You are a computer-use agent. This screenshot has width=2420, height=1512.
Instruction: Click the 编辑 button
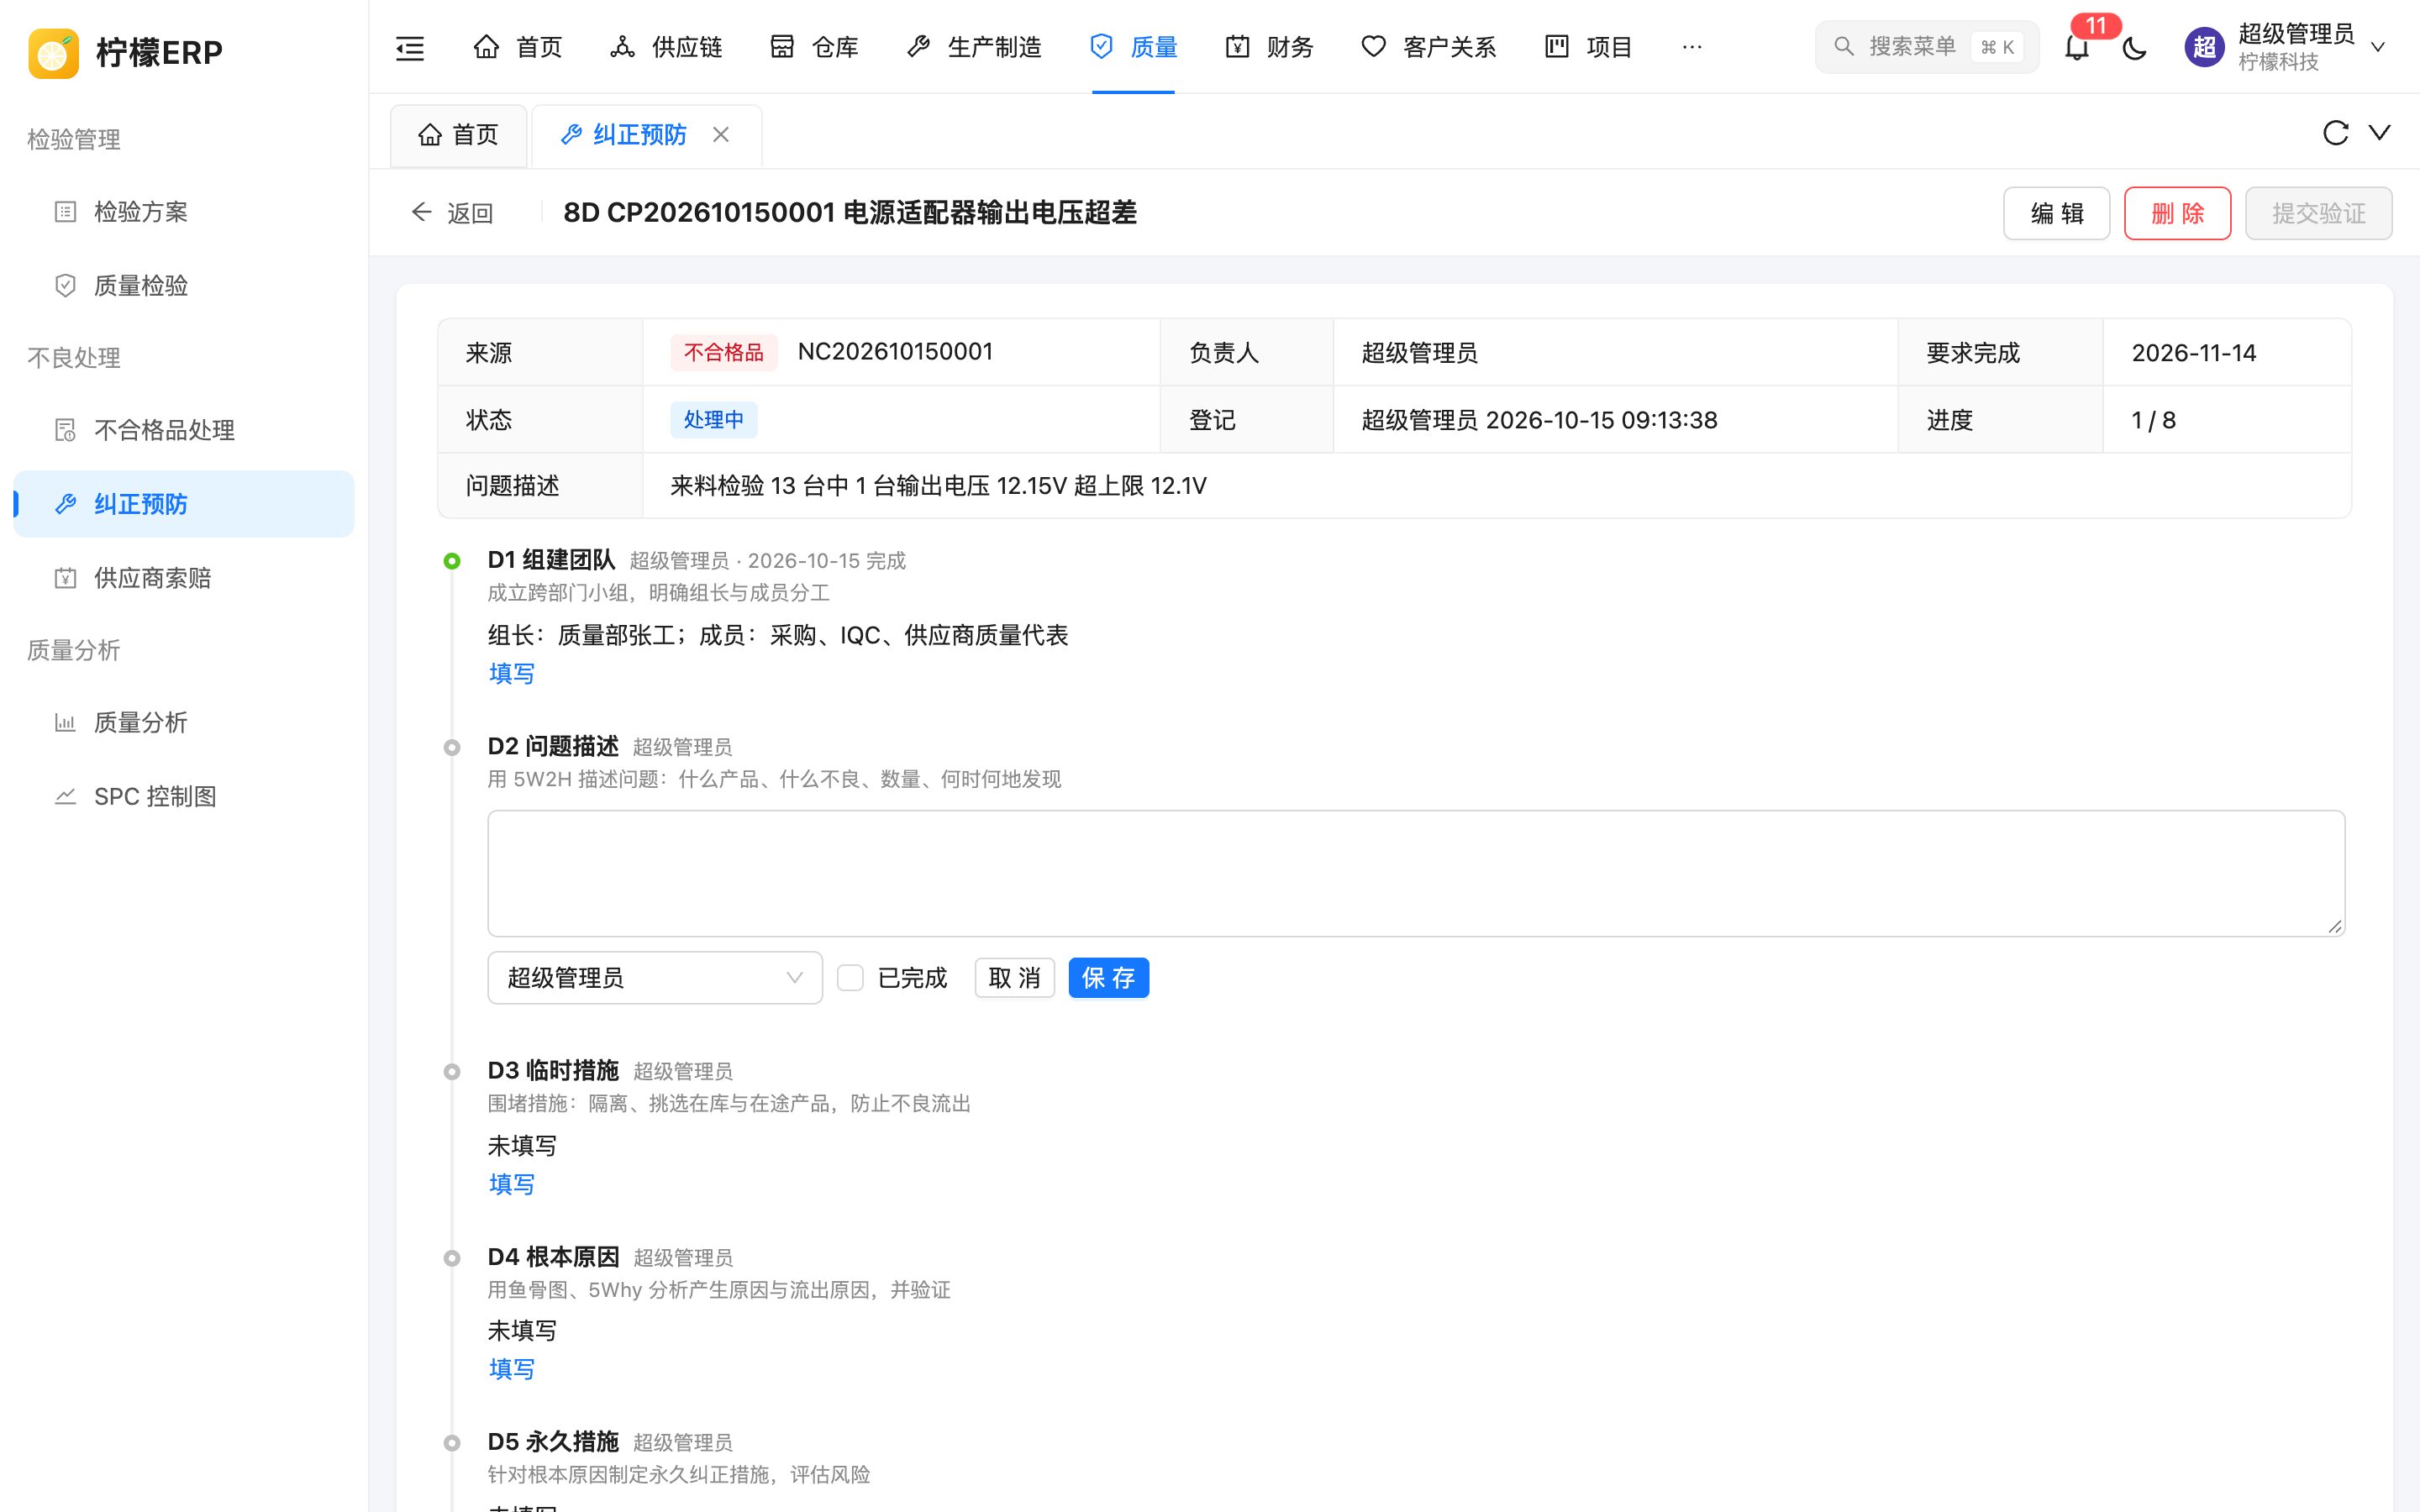[2057, 213]
